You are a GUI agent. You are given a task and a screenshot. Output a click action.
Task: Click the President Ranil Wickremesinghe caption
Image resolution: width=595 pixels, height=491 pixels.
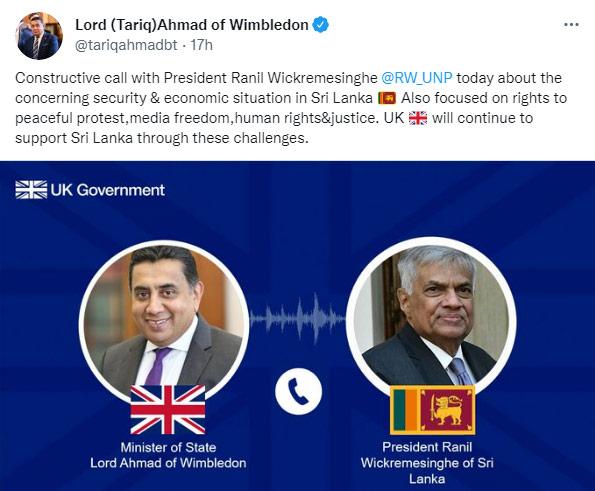pyautogui.click(x=427, y=463)
